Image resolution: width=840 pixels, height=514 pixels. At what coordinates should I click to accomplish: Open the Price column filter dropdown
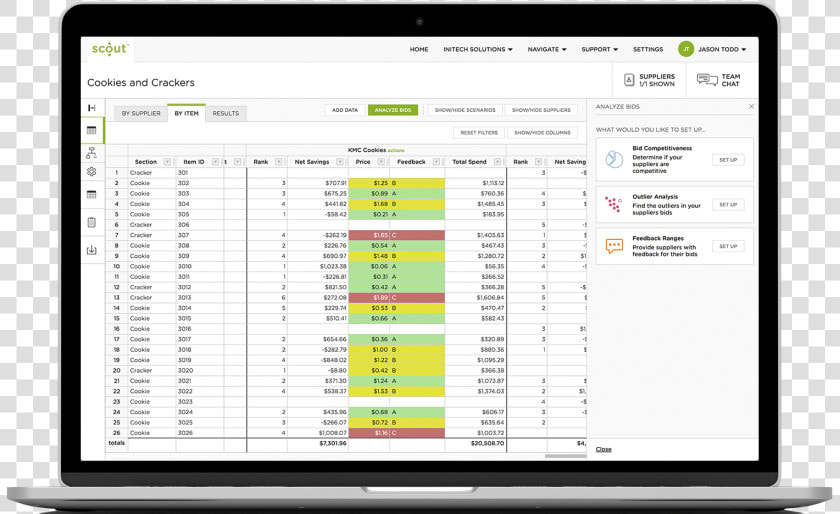point(381,162)
